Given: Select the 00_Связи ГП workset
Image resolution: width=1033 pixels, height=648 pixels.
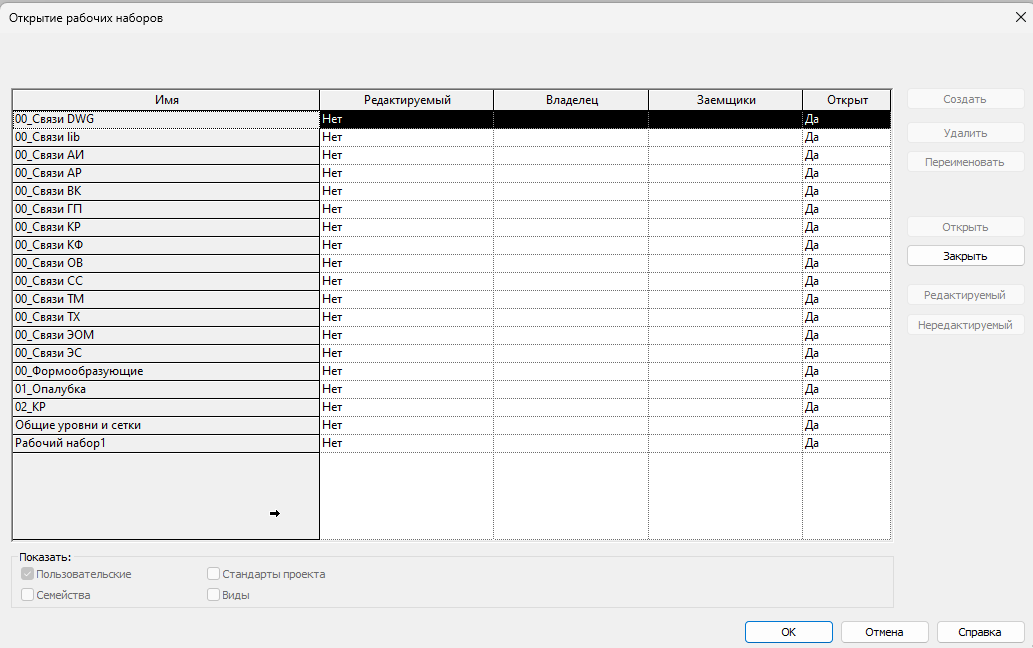Looking at the screenshot, I should pyautogui.click(x=166, y=209).
